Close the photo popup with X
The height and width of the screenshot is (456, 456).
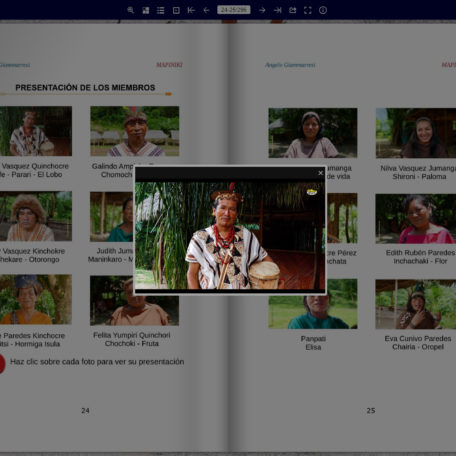click(x=321, y=173)
